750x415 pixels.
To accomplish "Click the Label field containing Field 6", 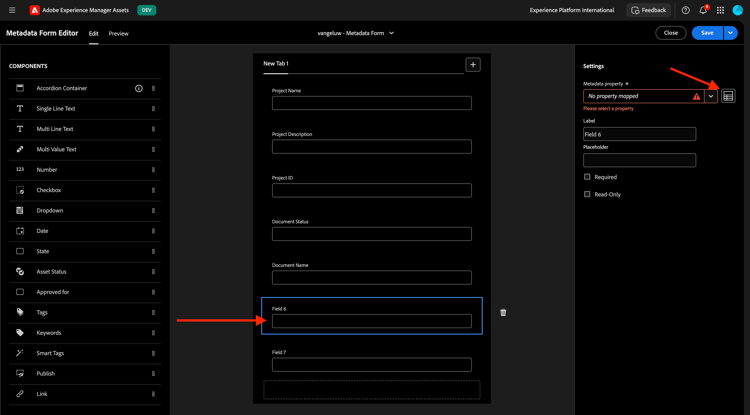I will [640, 134].
